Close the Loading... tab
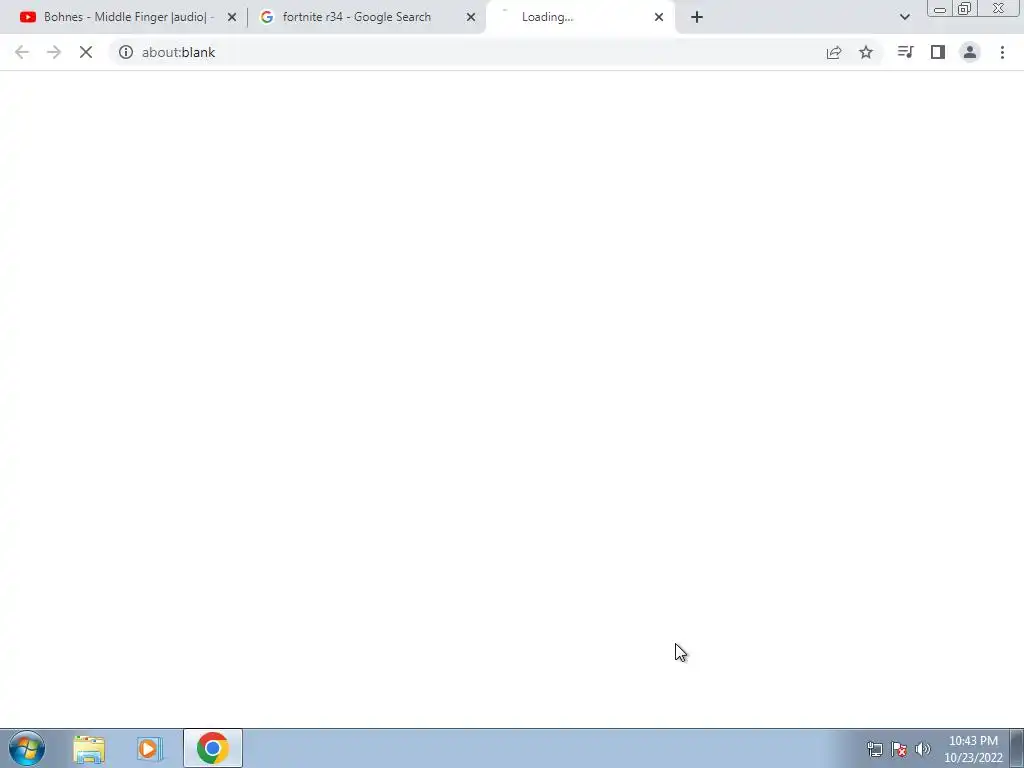The width and height of the screenshot is (1024, 768). coord(659,17)
